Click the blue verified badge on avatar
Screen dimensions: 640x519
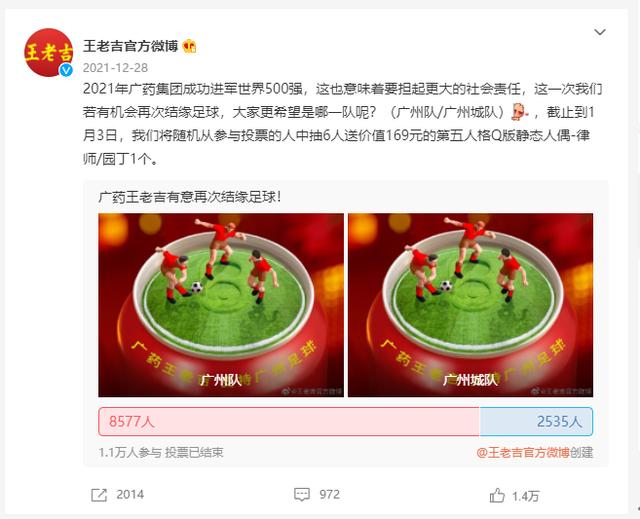[66, 70]
